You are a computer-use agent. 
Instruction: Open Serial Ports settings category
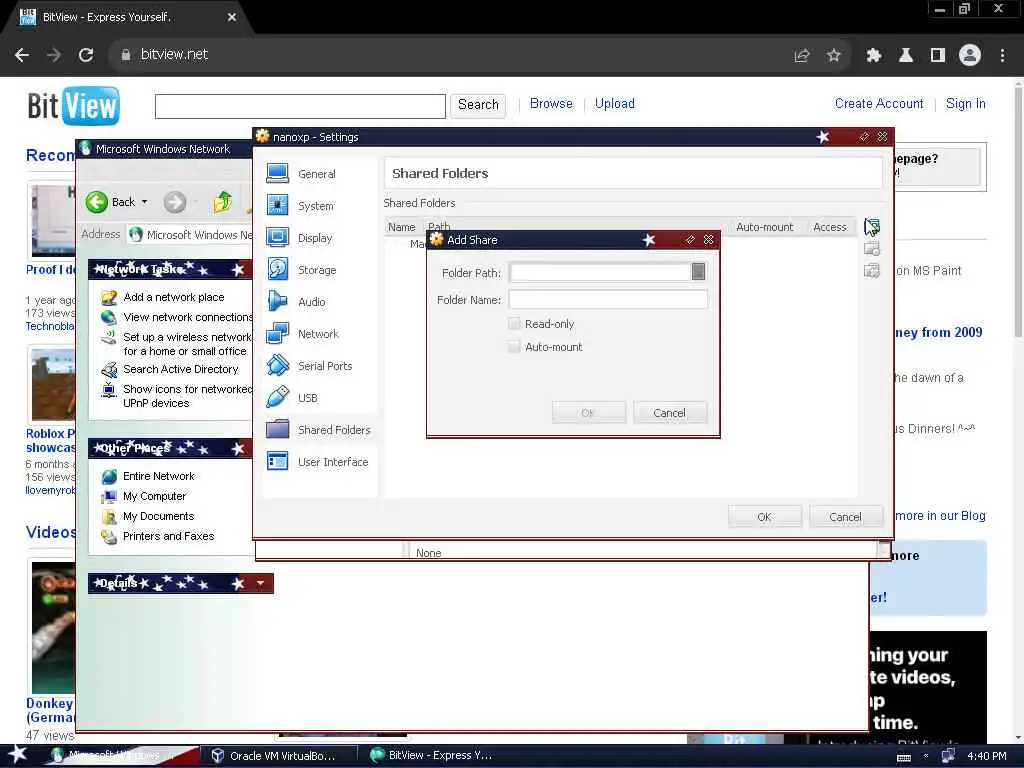point(310,366)
